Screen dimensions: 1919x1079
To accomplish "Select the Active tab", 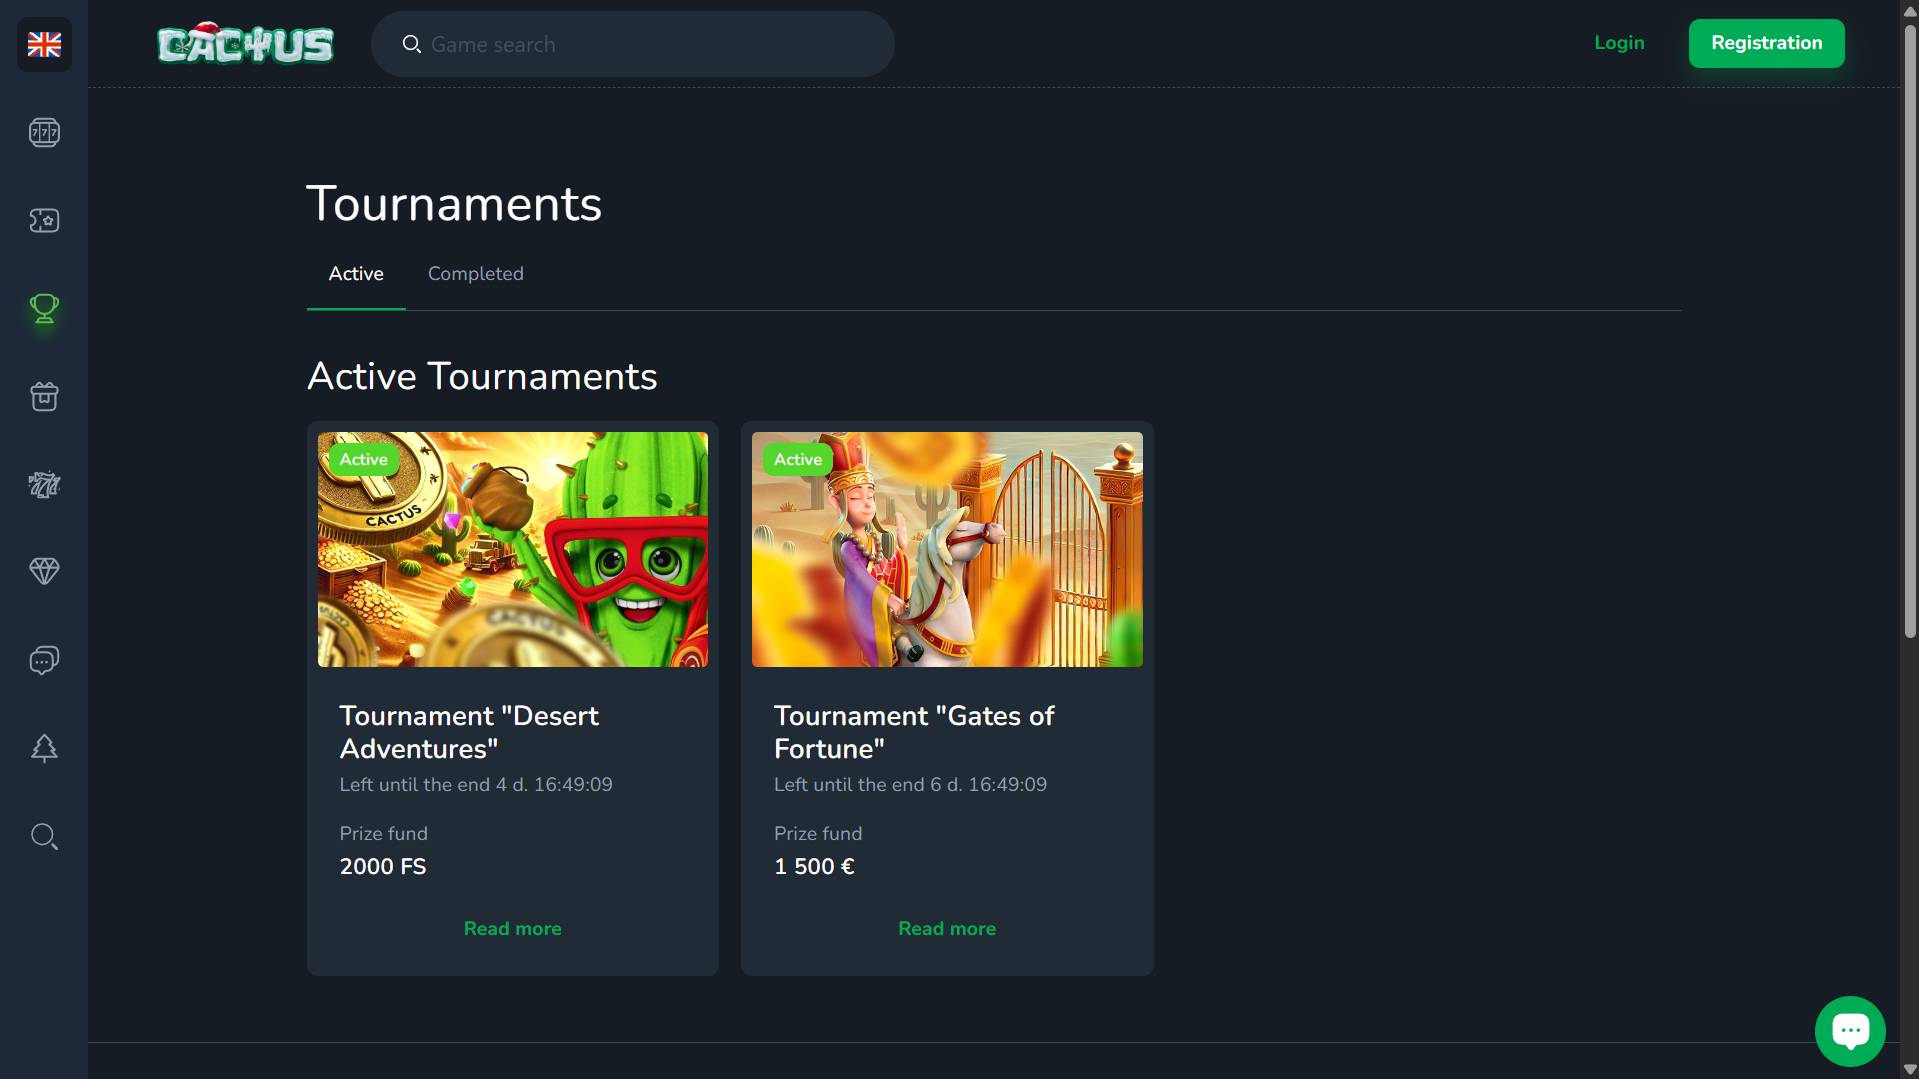I will tap(356, 274).
